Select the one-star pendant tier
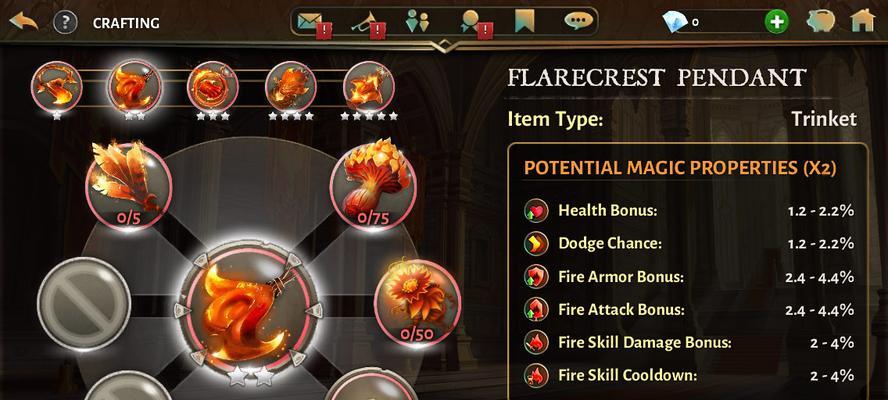The image size is (888, 400). pyautogui.click(x=57, y=87)
